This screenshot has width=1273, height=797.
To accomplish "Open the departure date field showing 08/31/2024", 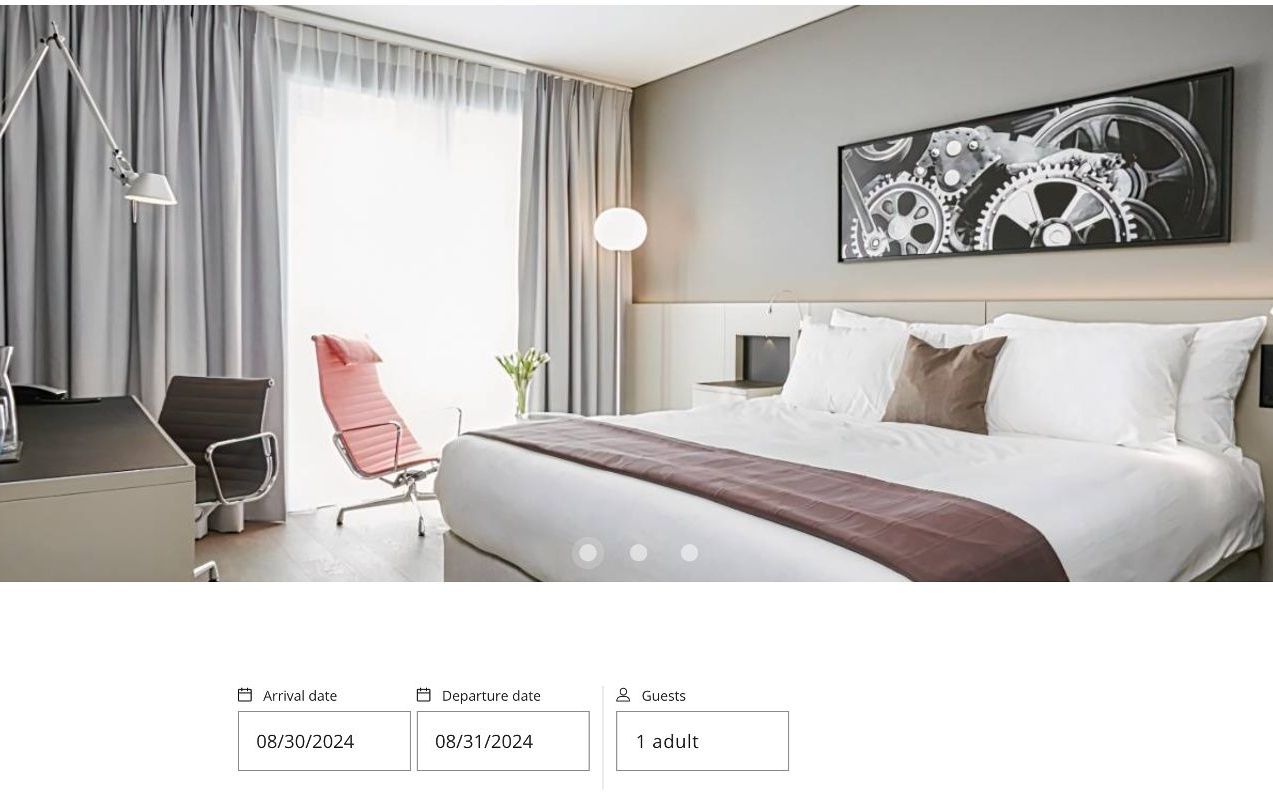I will click(503, 741).
